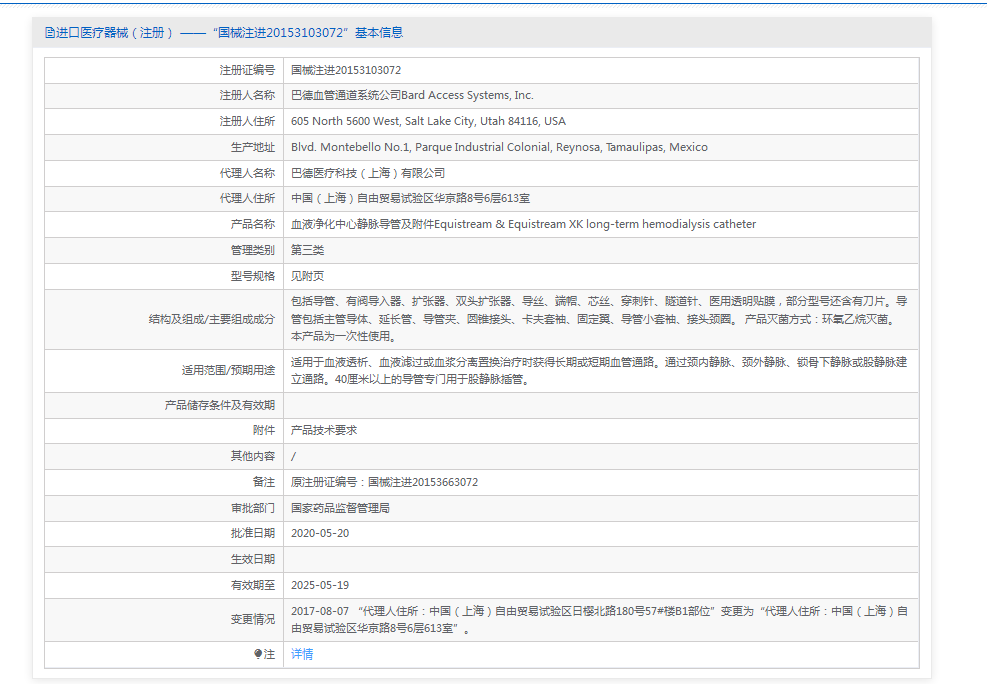Select the 审批部门 label
The width and height of the screenshot is (987, 684).
click(253, 508)
